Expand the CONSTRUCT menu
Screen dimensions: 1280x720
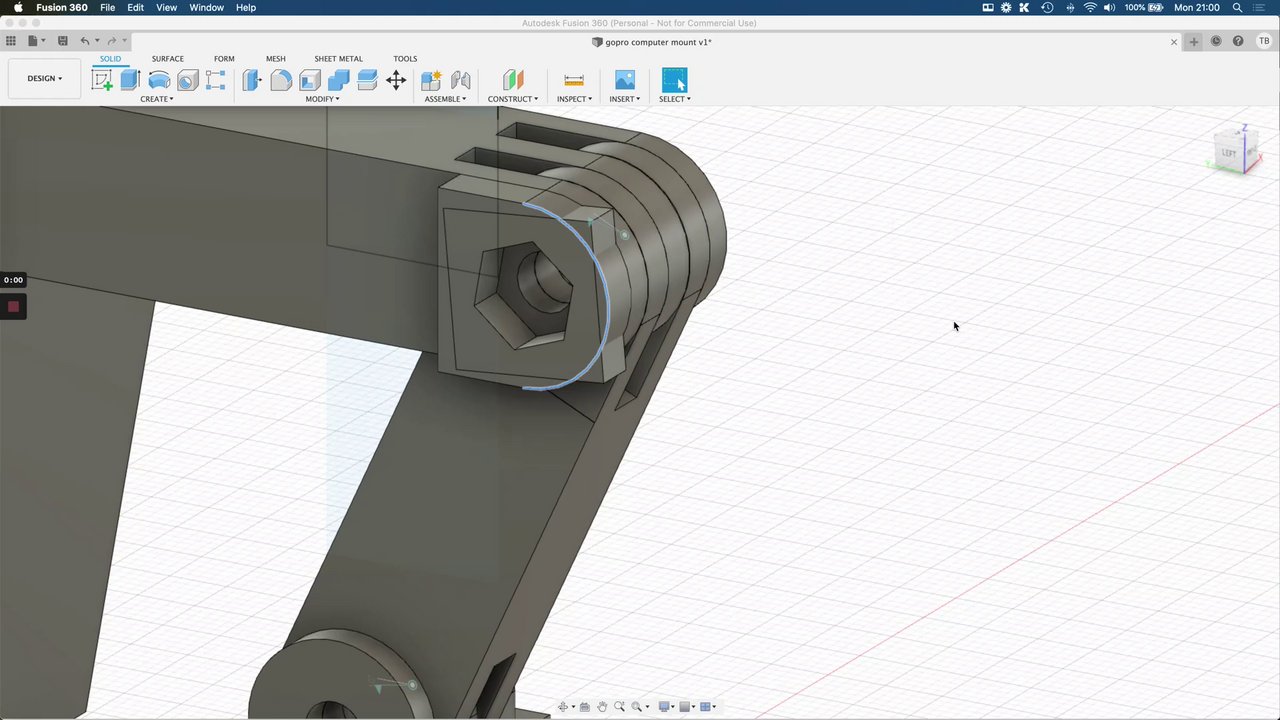[513, 99]
